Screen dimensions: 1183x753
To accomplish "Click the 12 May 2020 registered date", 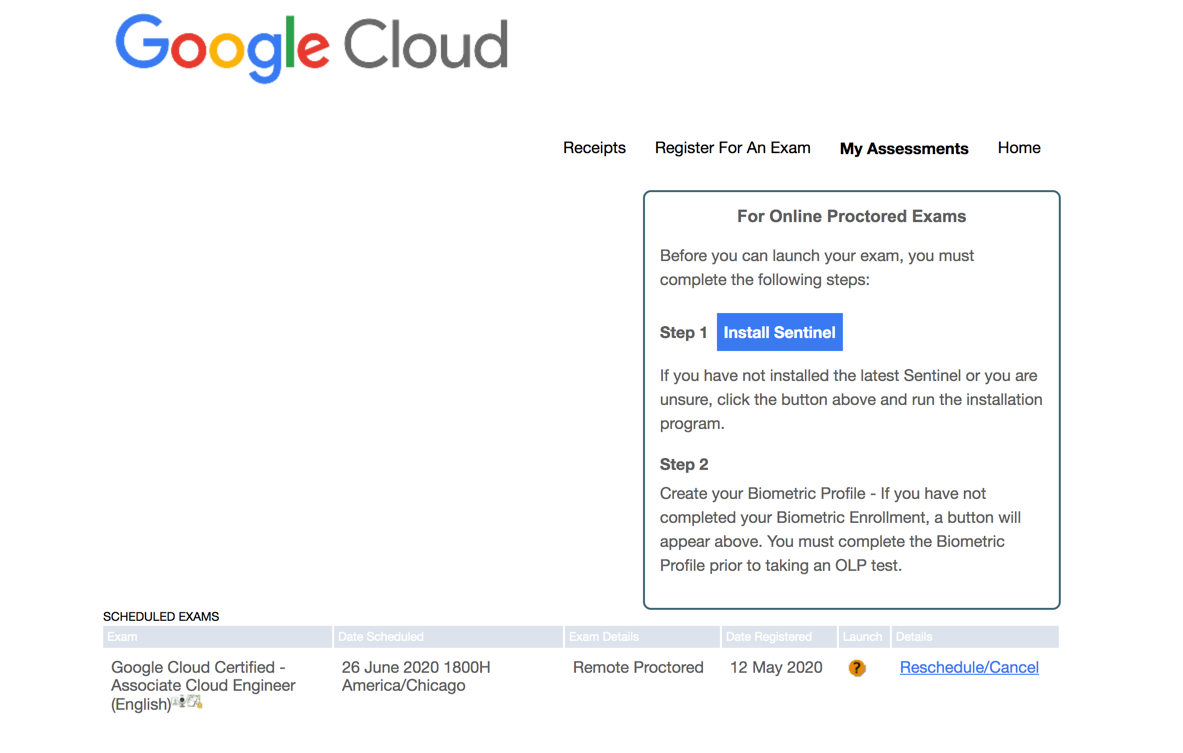I will [776, 667].
